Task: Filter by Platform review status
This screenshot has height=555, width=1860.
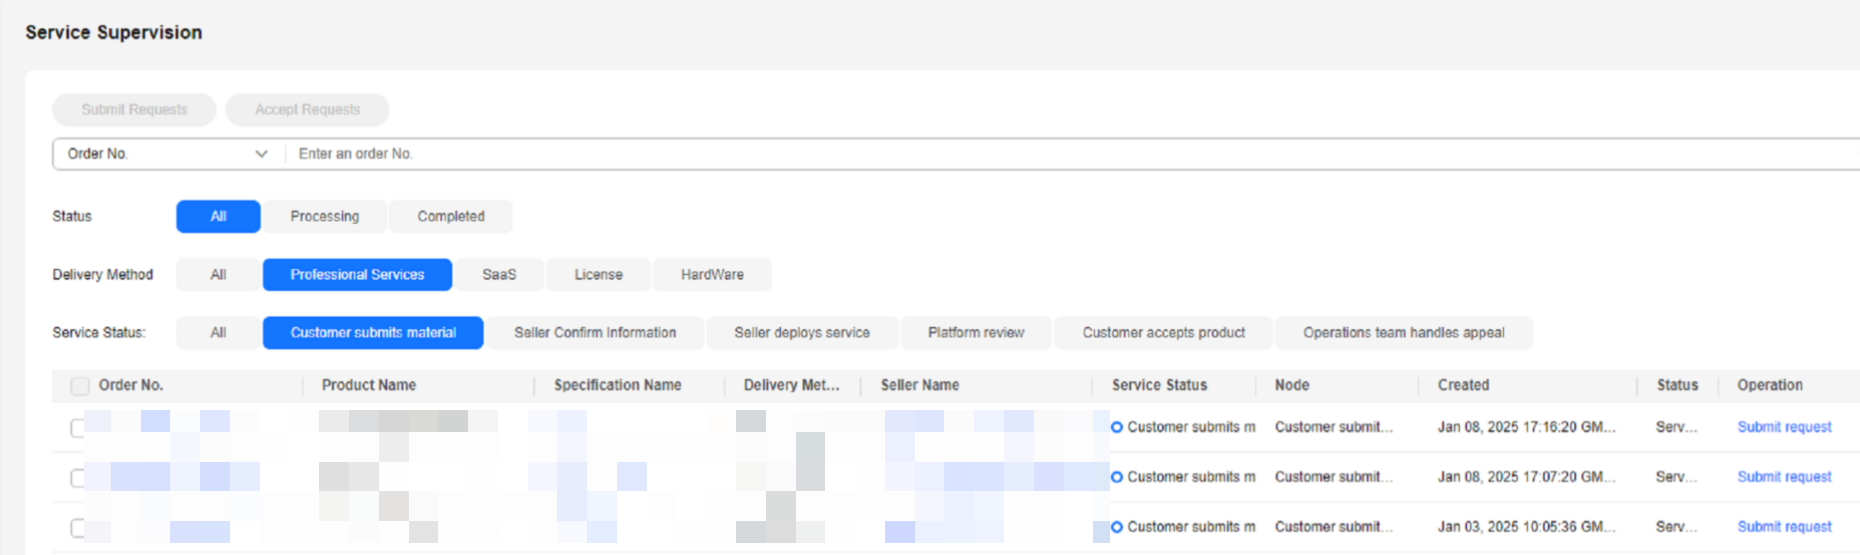Action: (x=976, y=333)
